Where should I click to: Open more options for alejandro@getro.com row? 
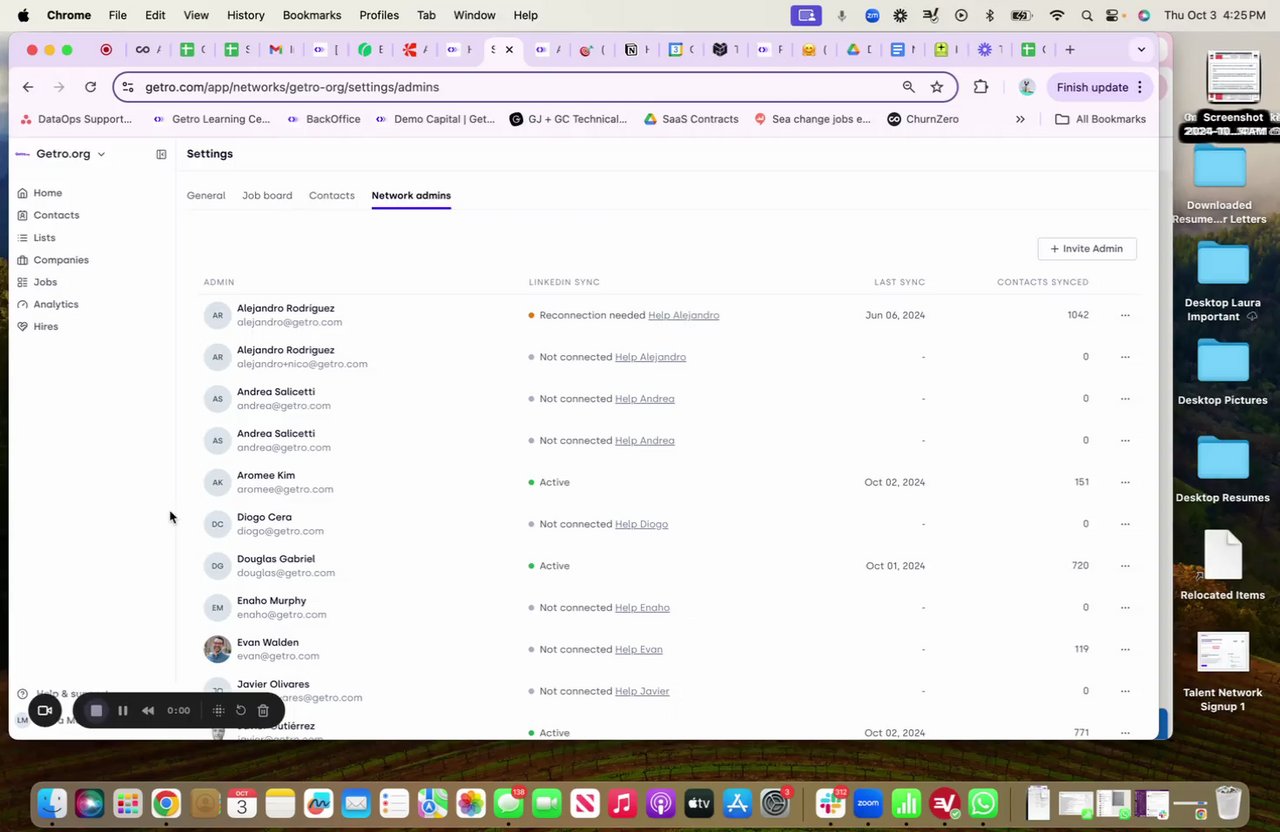[x=1125, y=315]
